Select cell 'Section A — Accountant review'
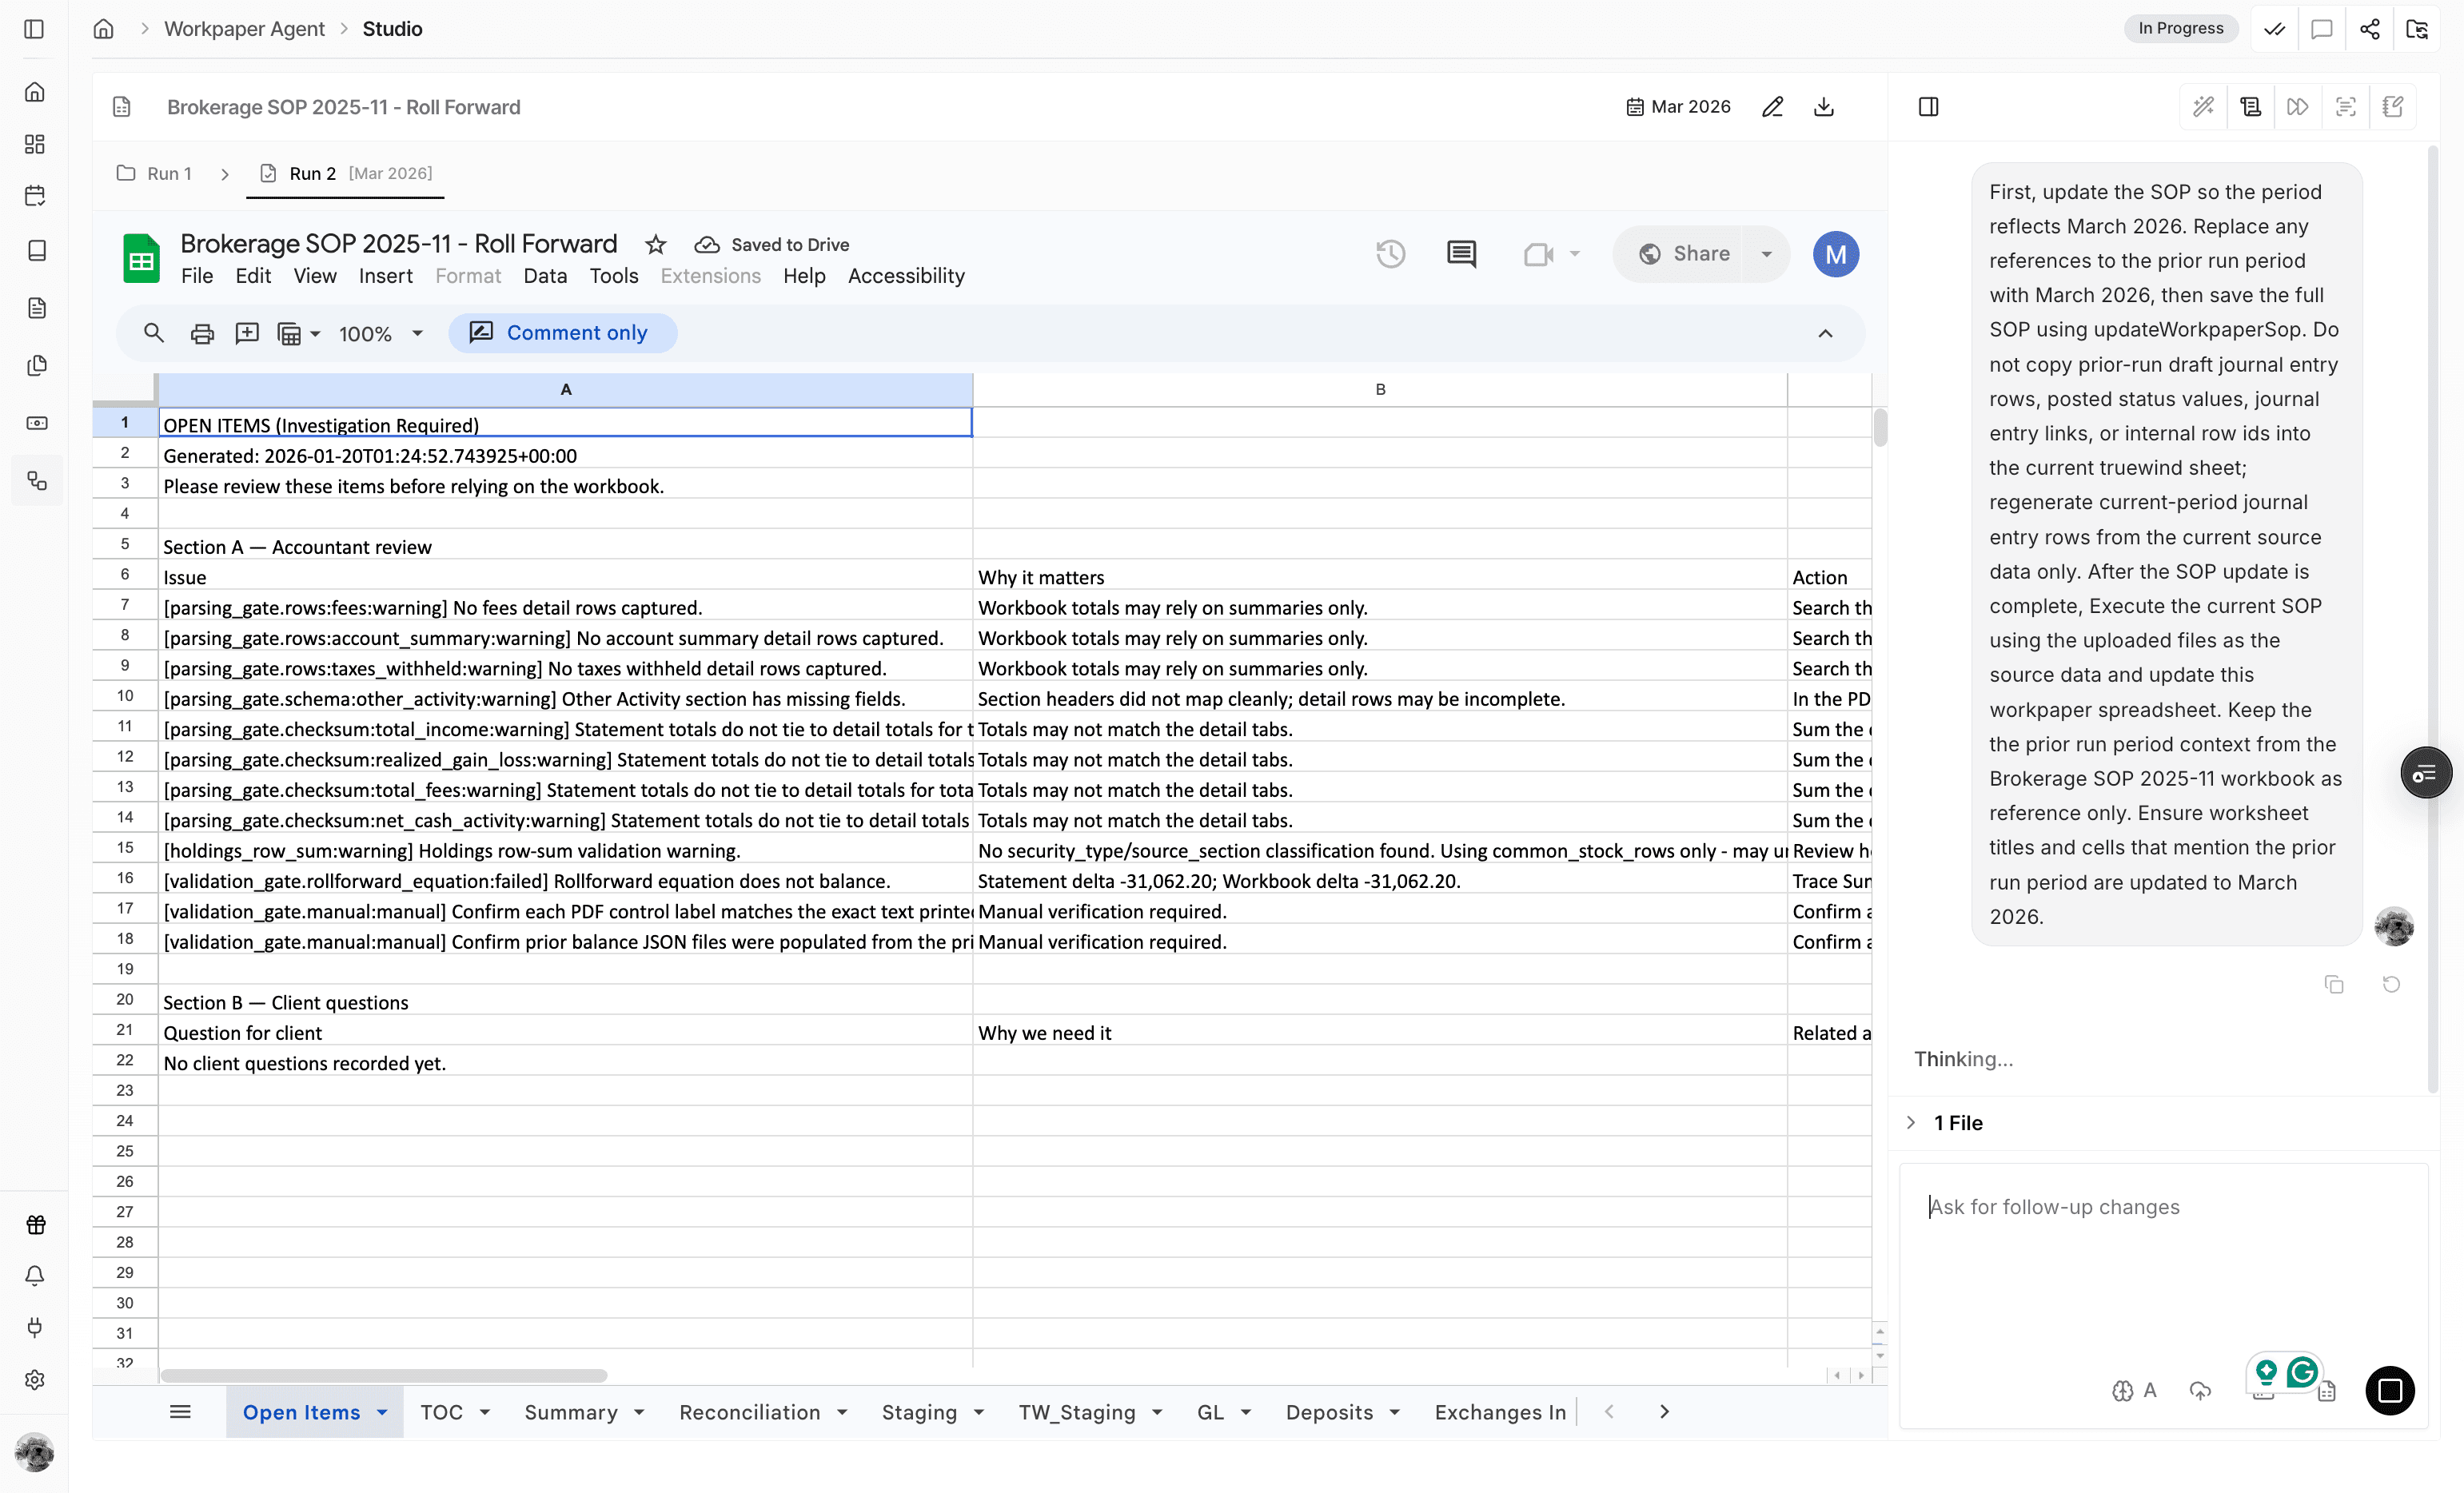Viewport: 2464px width, 1493px height. 565,547
